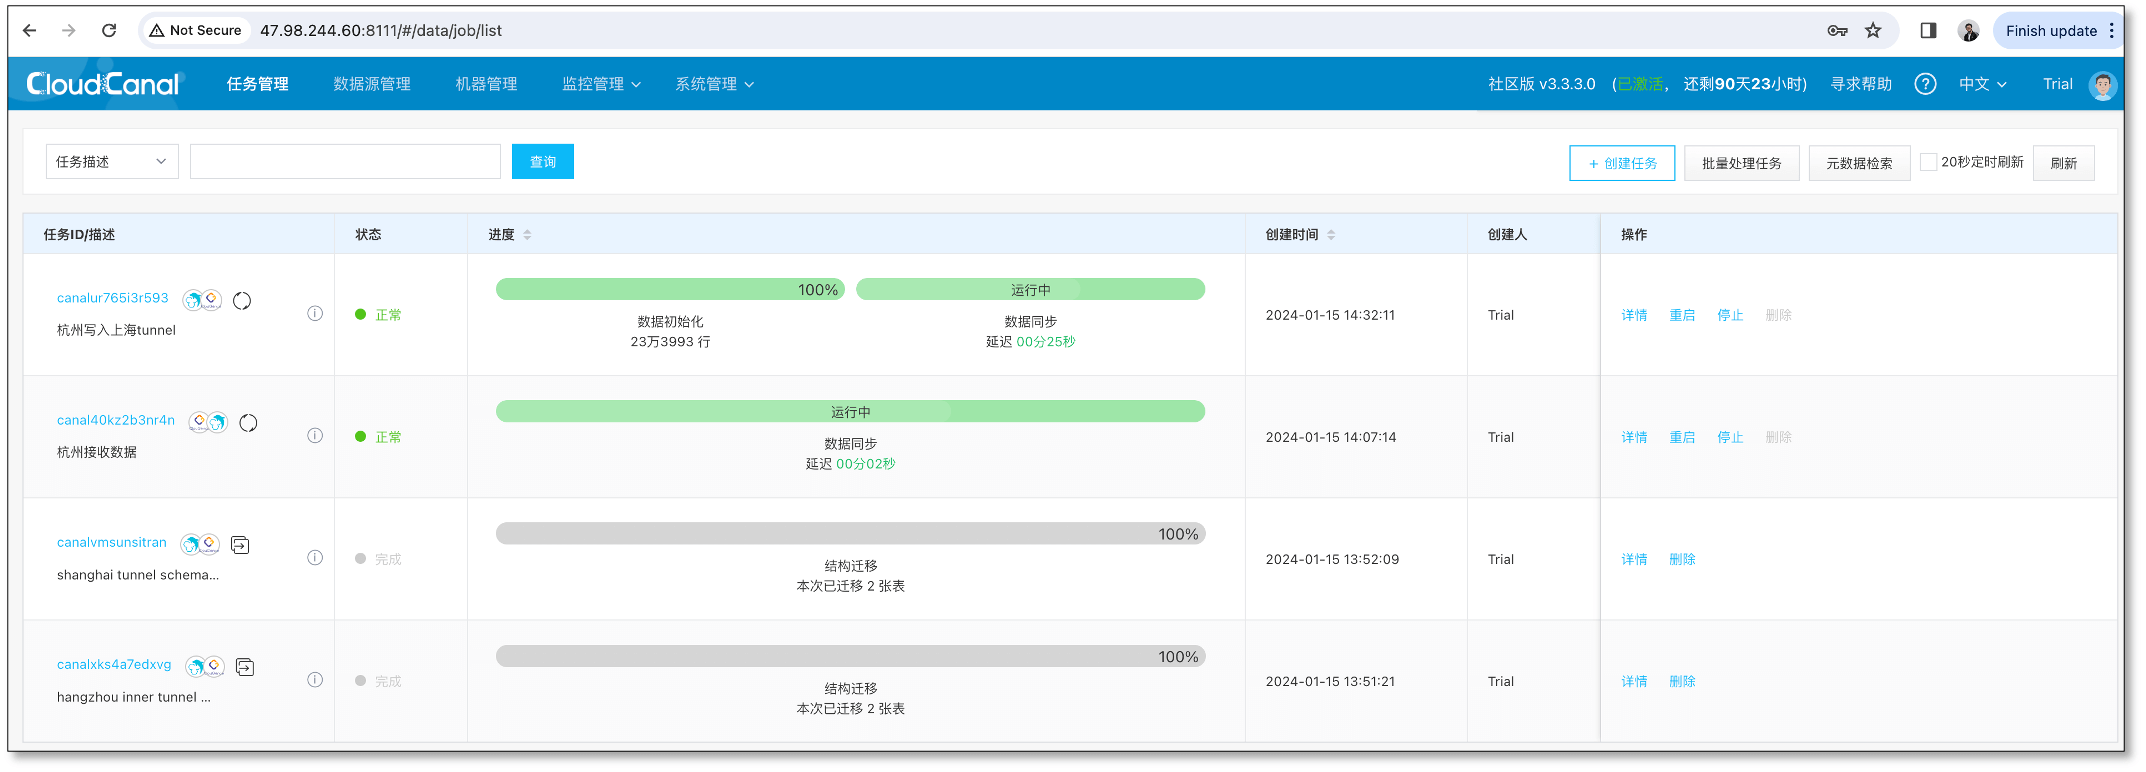Click the sync cycle icon beside canal40kz2b3nr4n

click(248, 422)
